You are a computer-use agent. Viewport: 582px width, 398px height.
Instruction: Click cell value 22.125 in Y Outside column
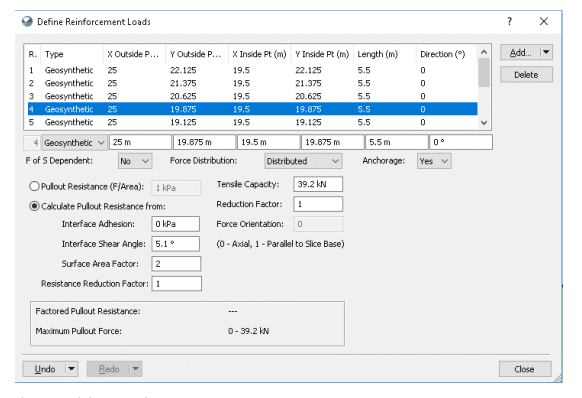[183, 70]
